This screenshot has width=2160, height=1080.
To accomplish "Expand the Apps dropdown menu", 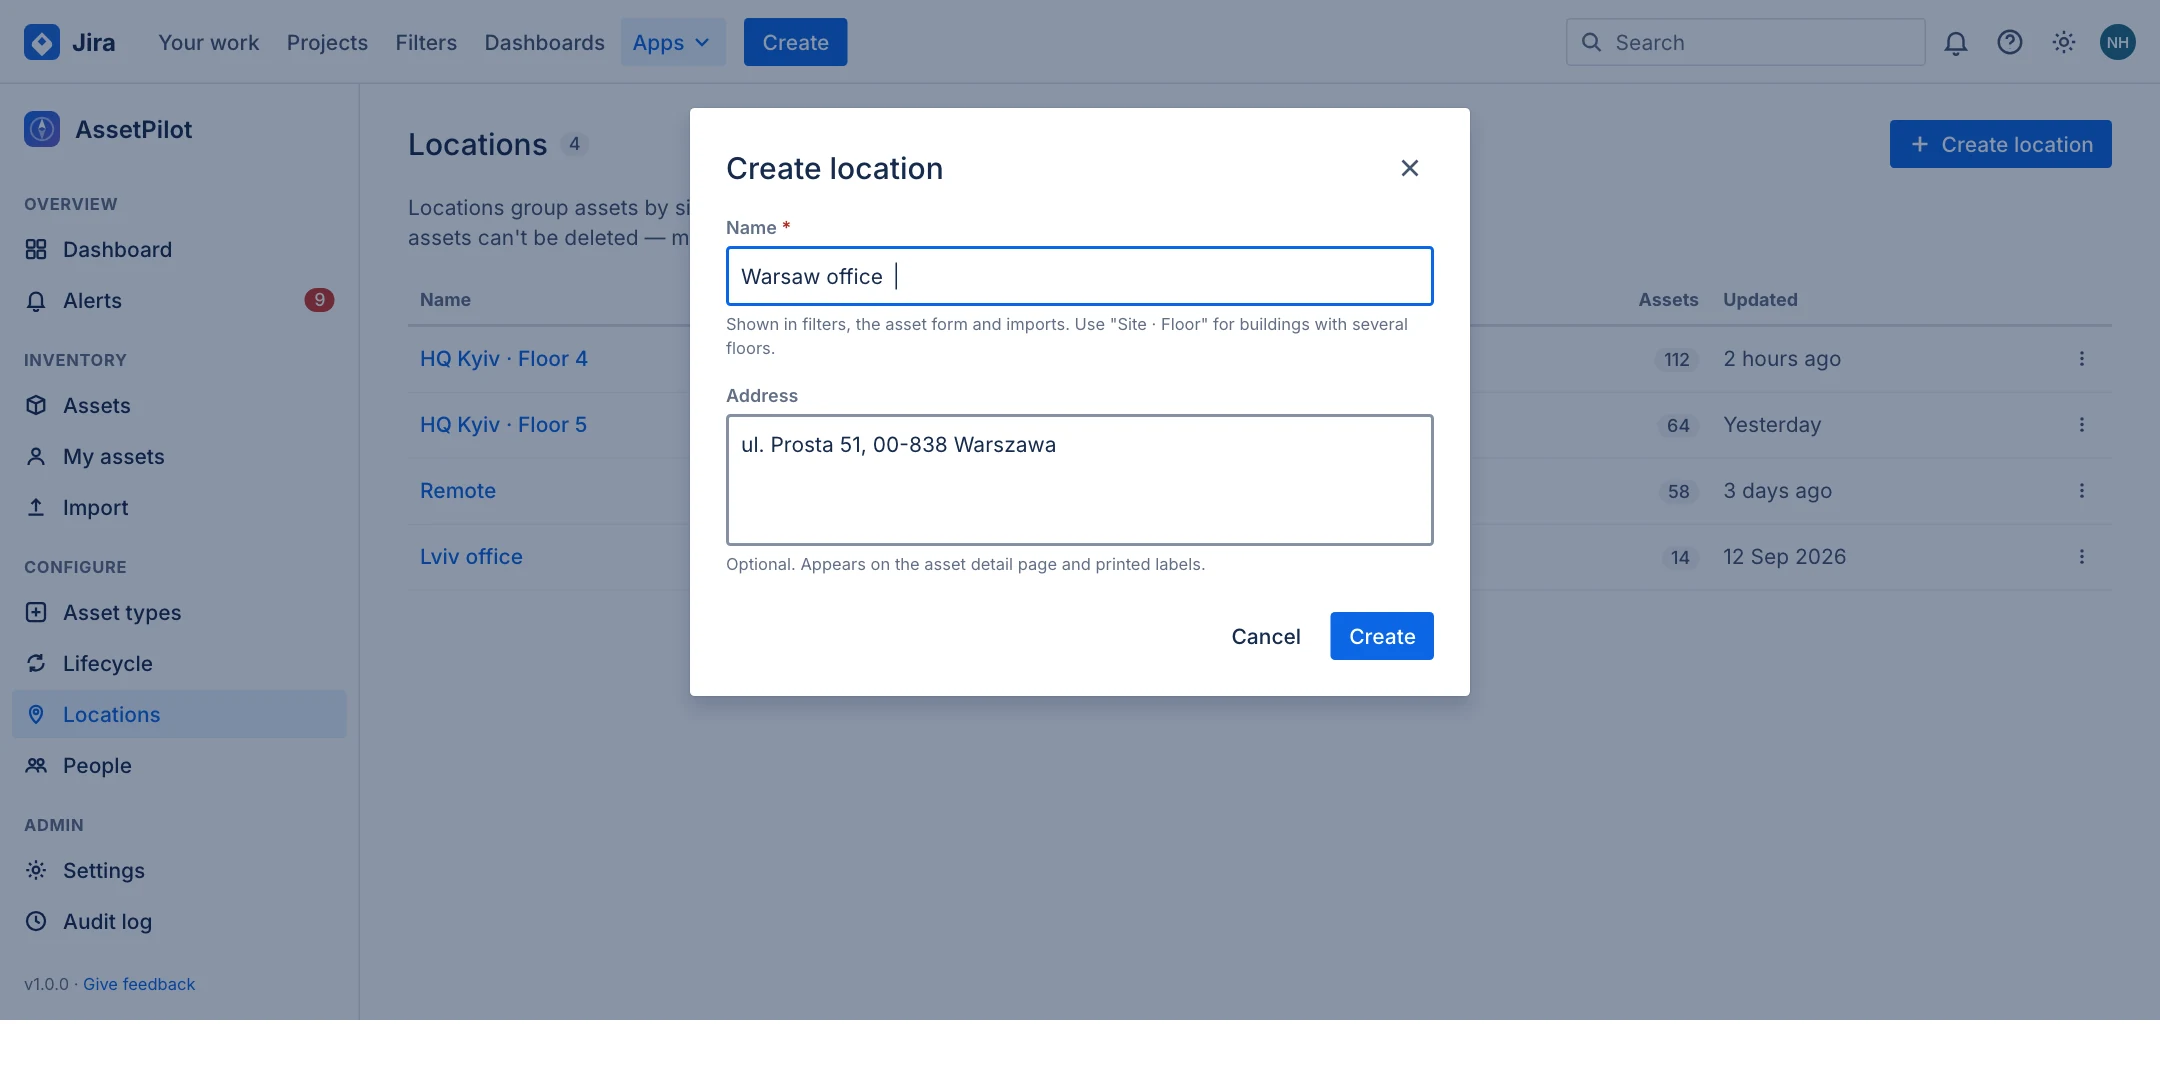I will [672, 42].
